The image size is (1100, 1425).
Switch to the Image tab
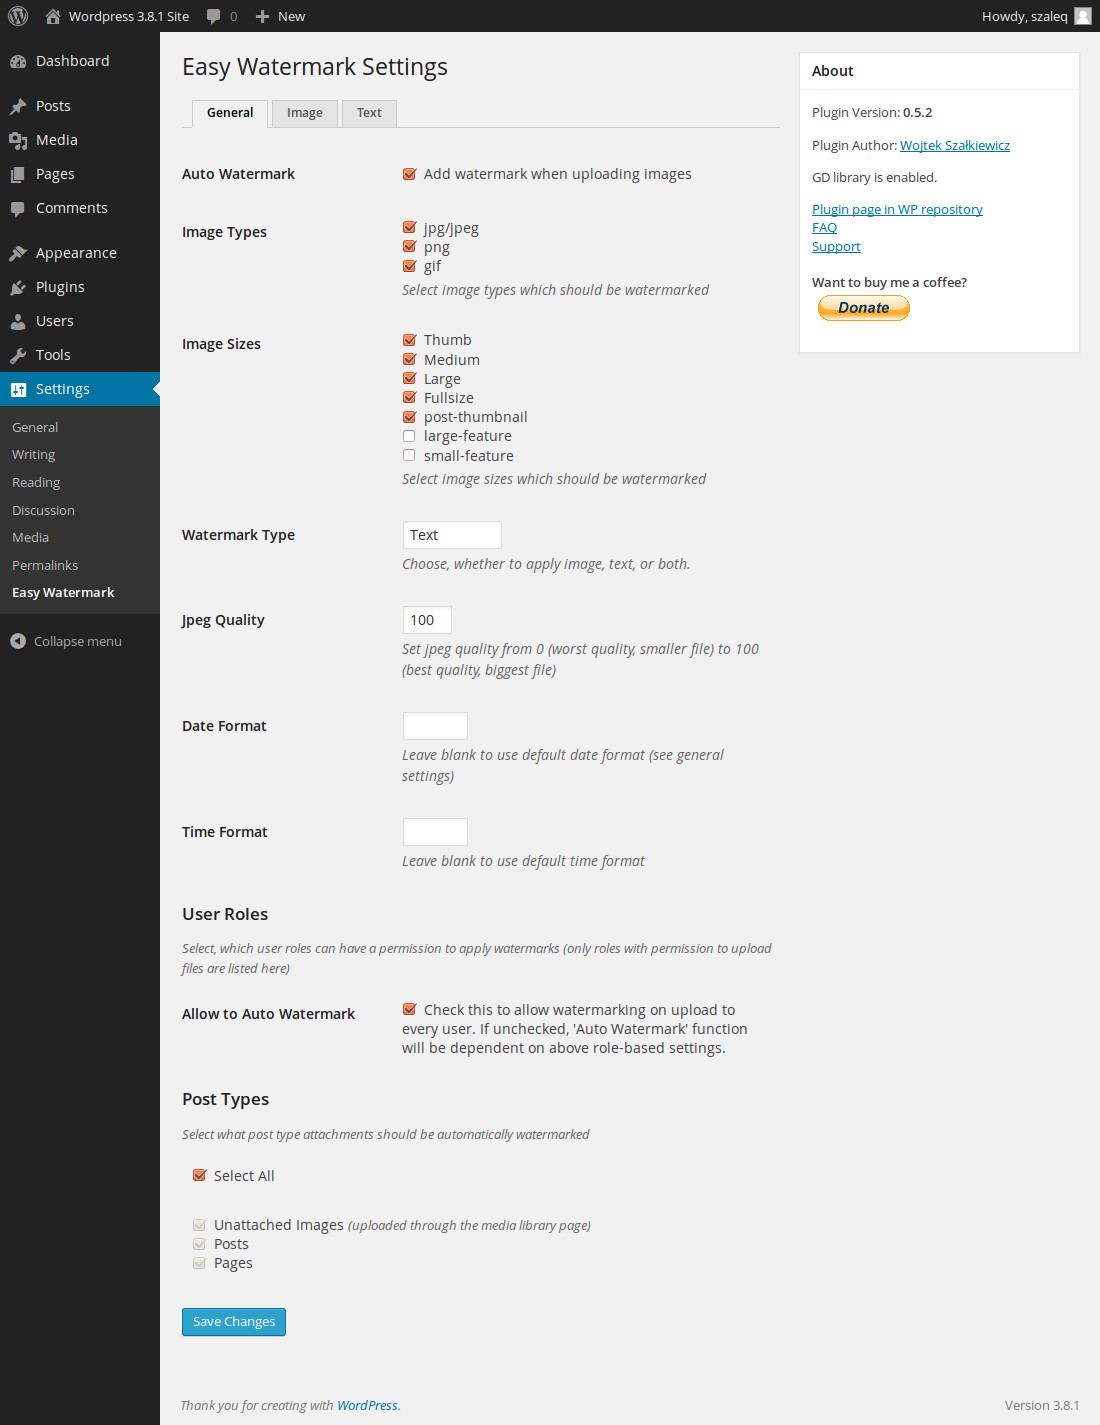304,113
